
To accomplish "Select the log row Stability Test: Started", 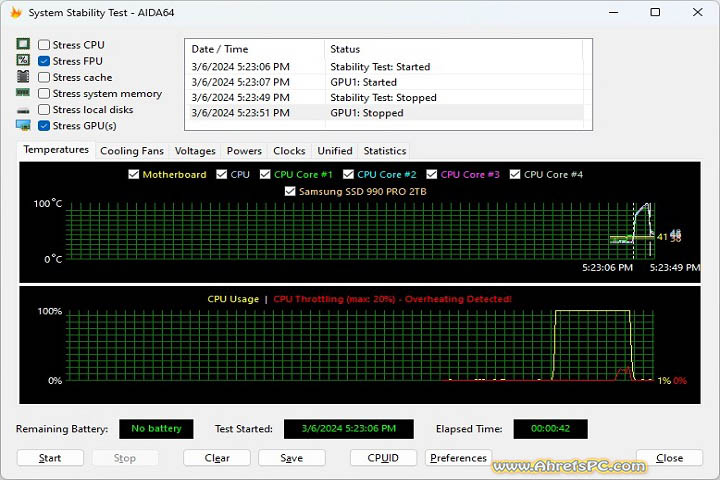I will (x=386, y=67).
